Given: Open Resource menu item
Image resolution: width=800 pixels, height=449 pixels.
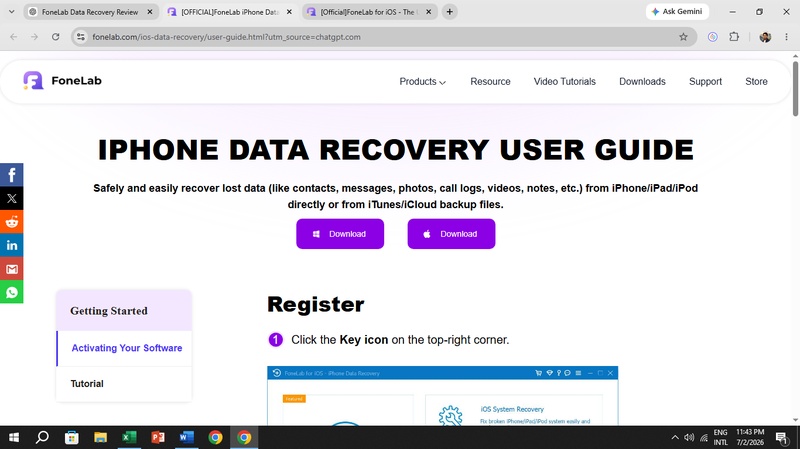Looking at the screenshot, I should [490, 82].
